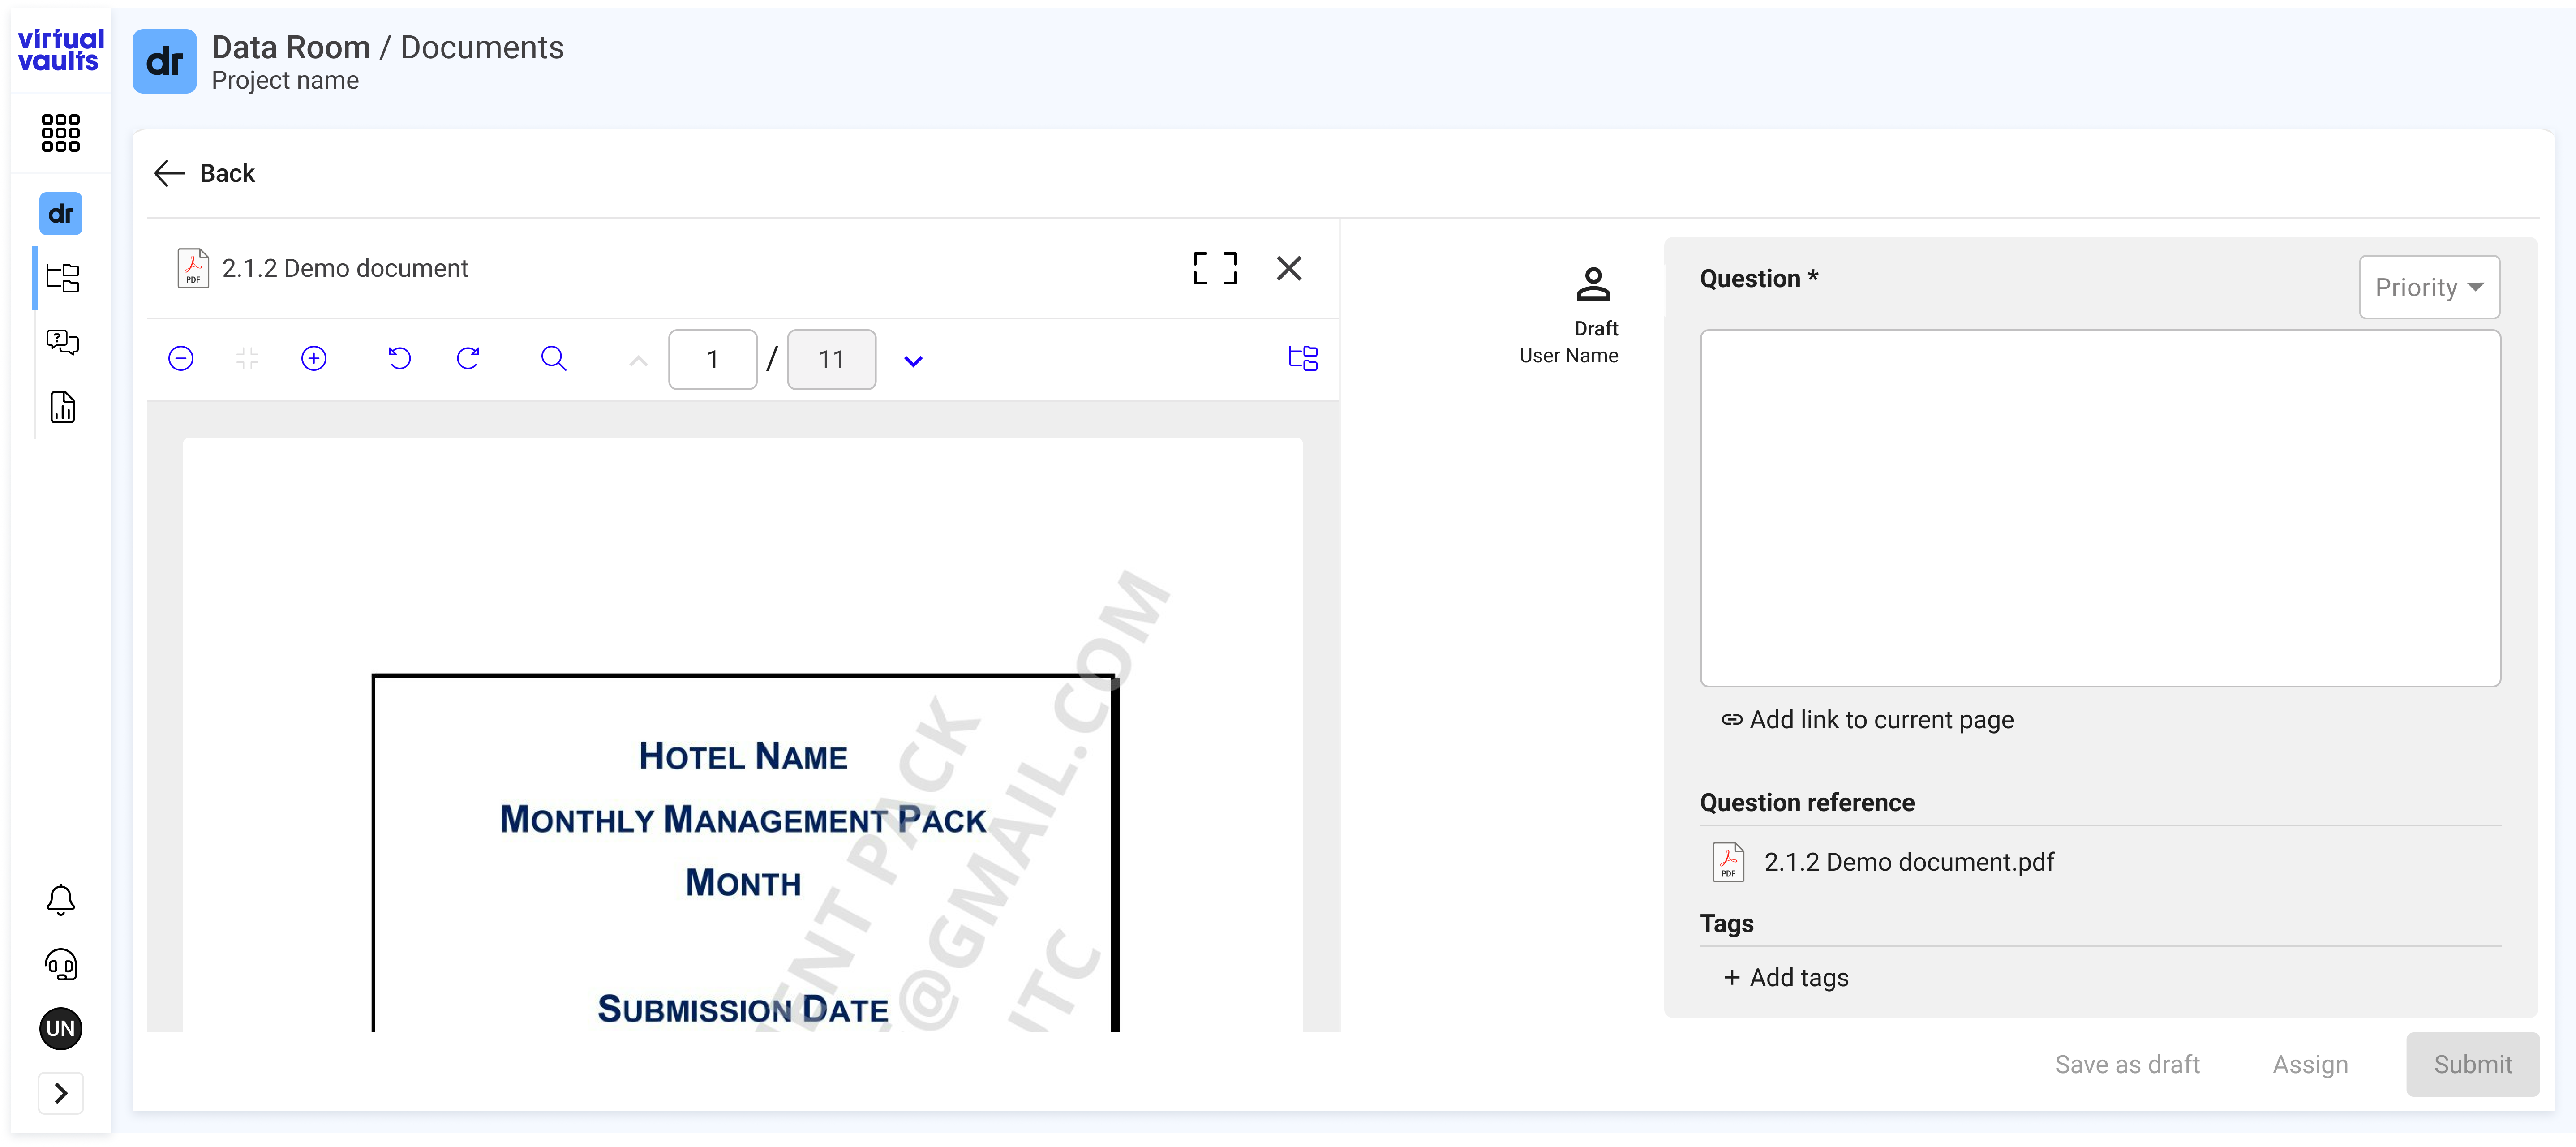
Task: Zoom in on the document
Action: 314,358
